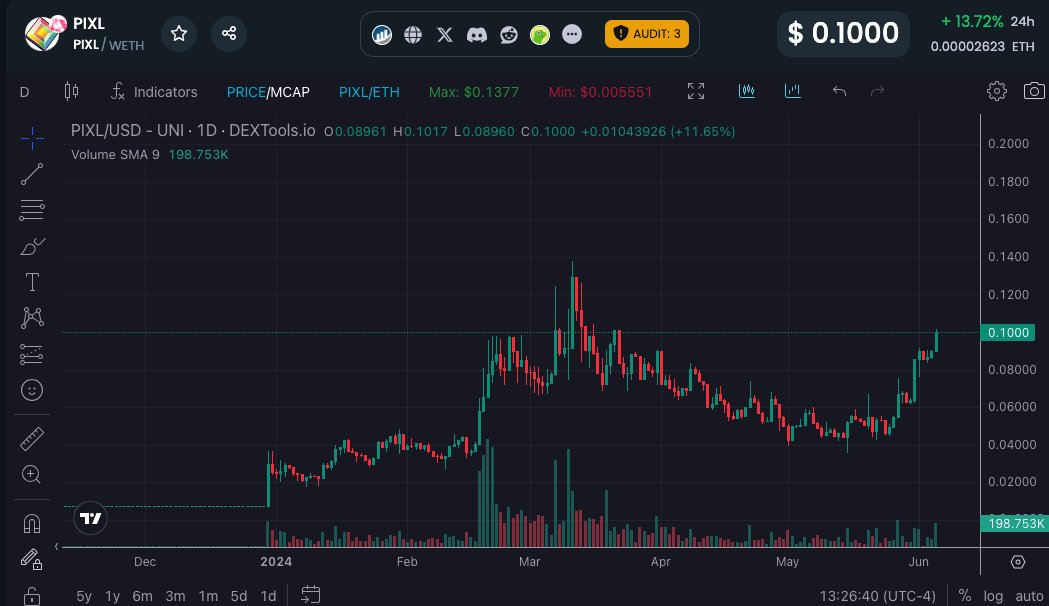Open the Indicators menu
Image resolution: width=1049 pixels, height=606 pixels.
pos(154,92)
